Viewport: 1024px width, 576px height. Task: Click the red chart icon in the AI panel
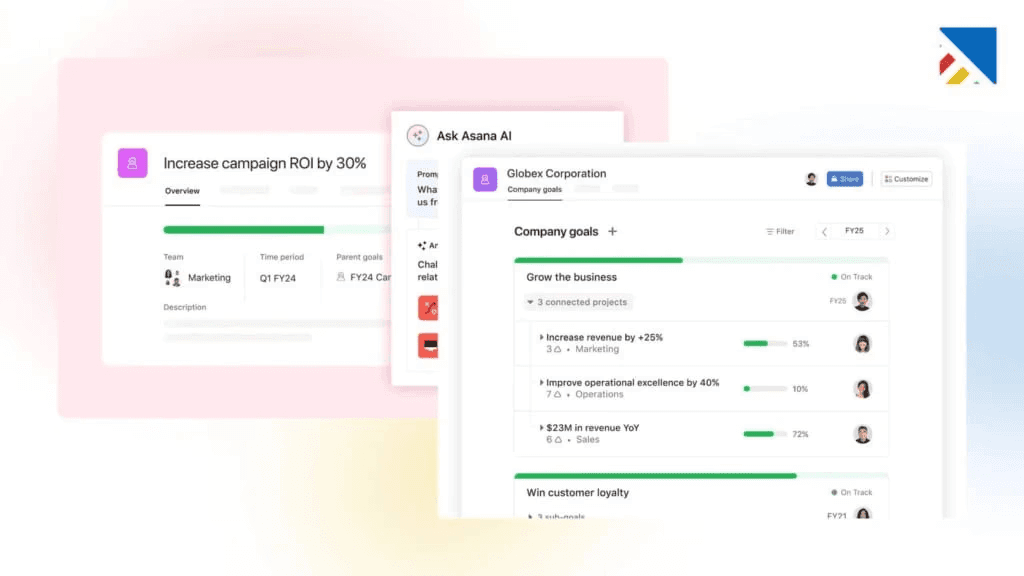[x=429, y=307]
